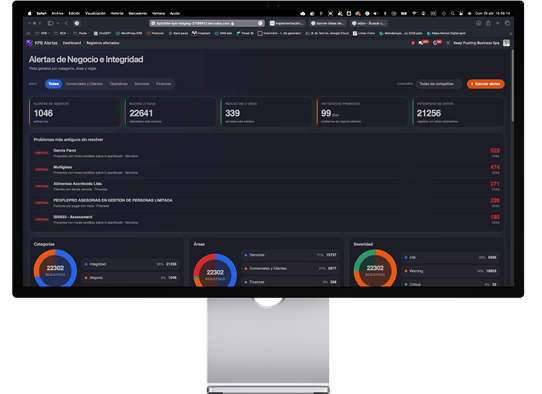542x394 pixels.
Task: Open the Registros afectados menu item
Action: pos(103,43)
